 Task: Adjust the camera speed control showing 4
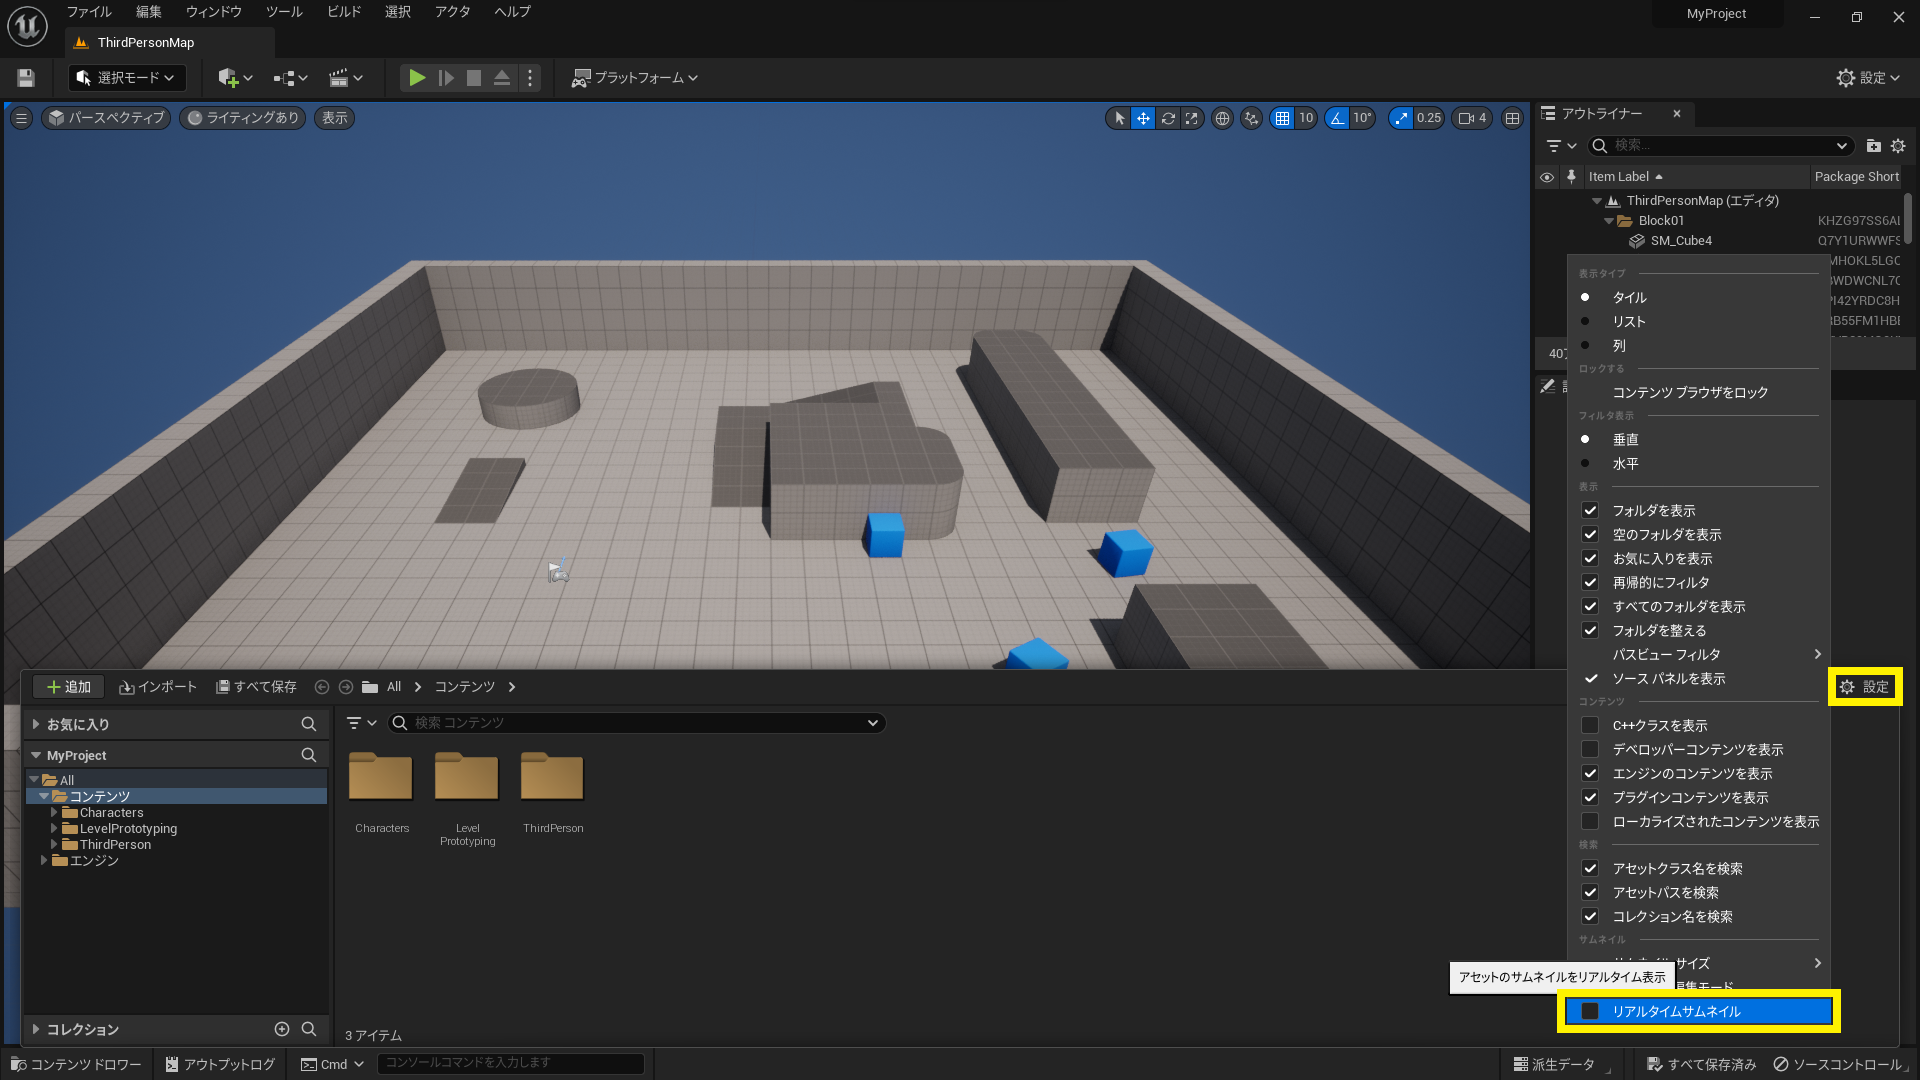point(1471,118)
